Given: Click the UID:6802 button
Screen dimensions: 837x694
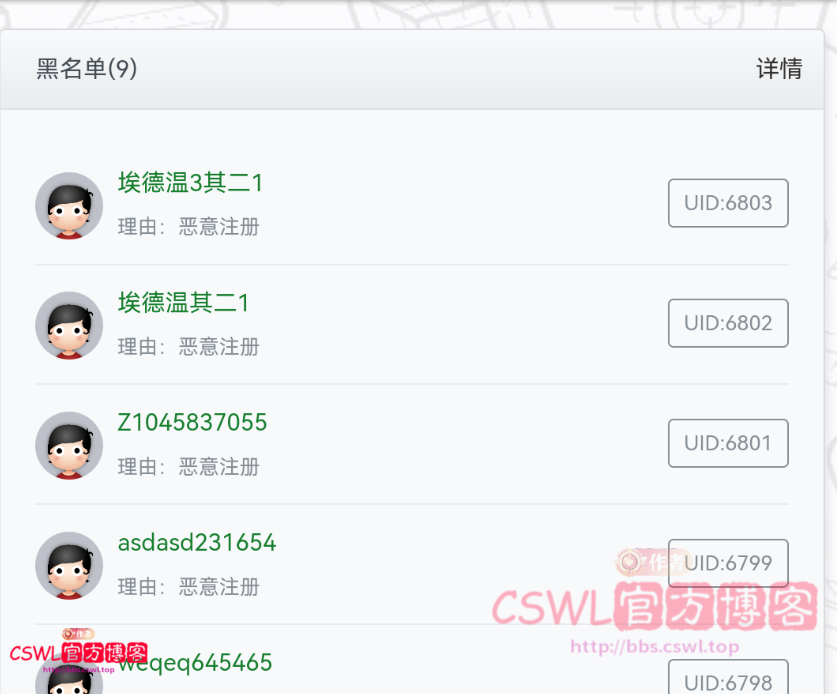Looking at the screenshot, I should (x=728, y=323).
